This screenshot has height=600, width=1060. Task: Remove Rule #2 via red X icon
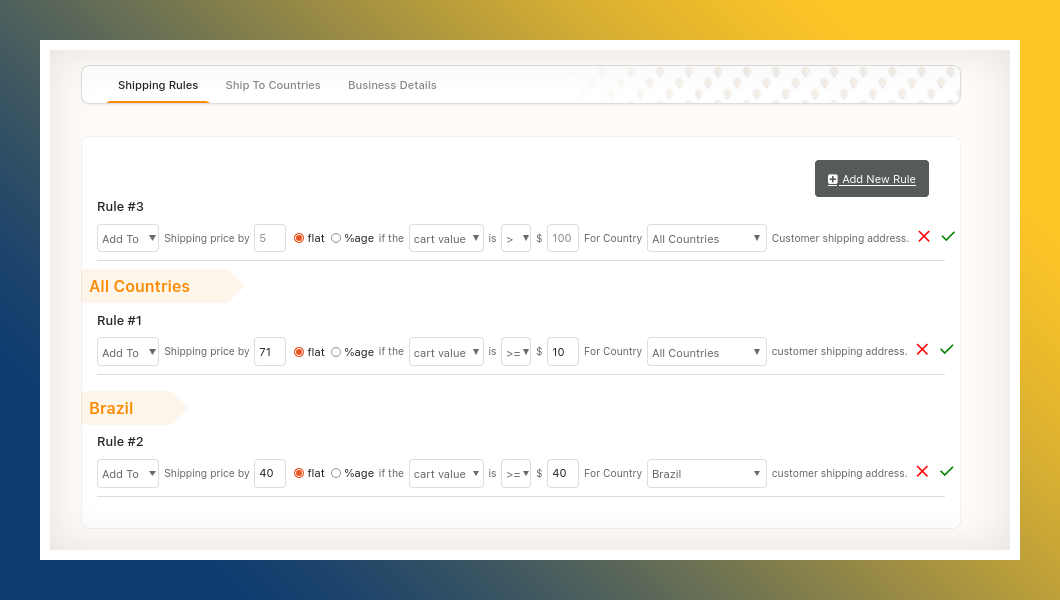[922, 472]
